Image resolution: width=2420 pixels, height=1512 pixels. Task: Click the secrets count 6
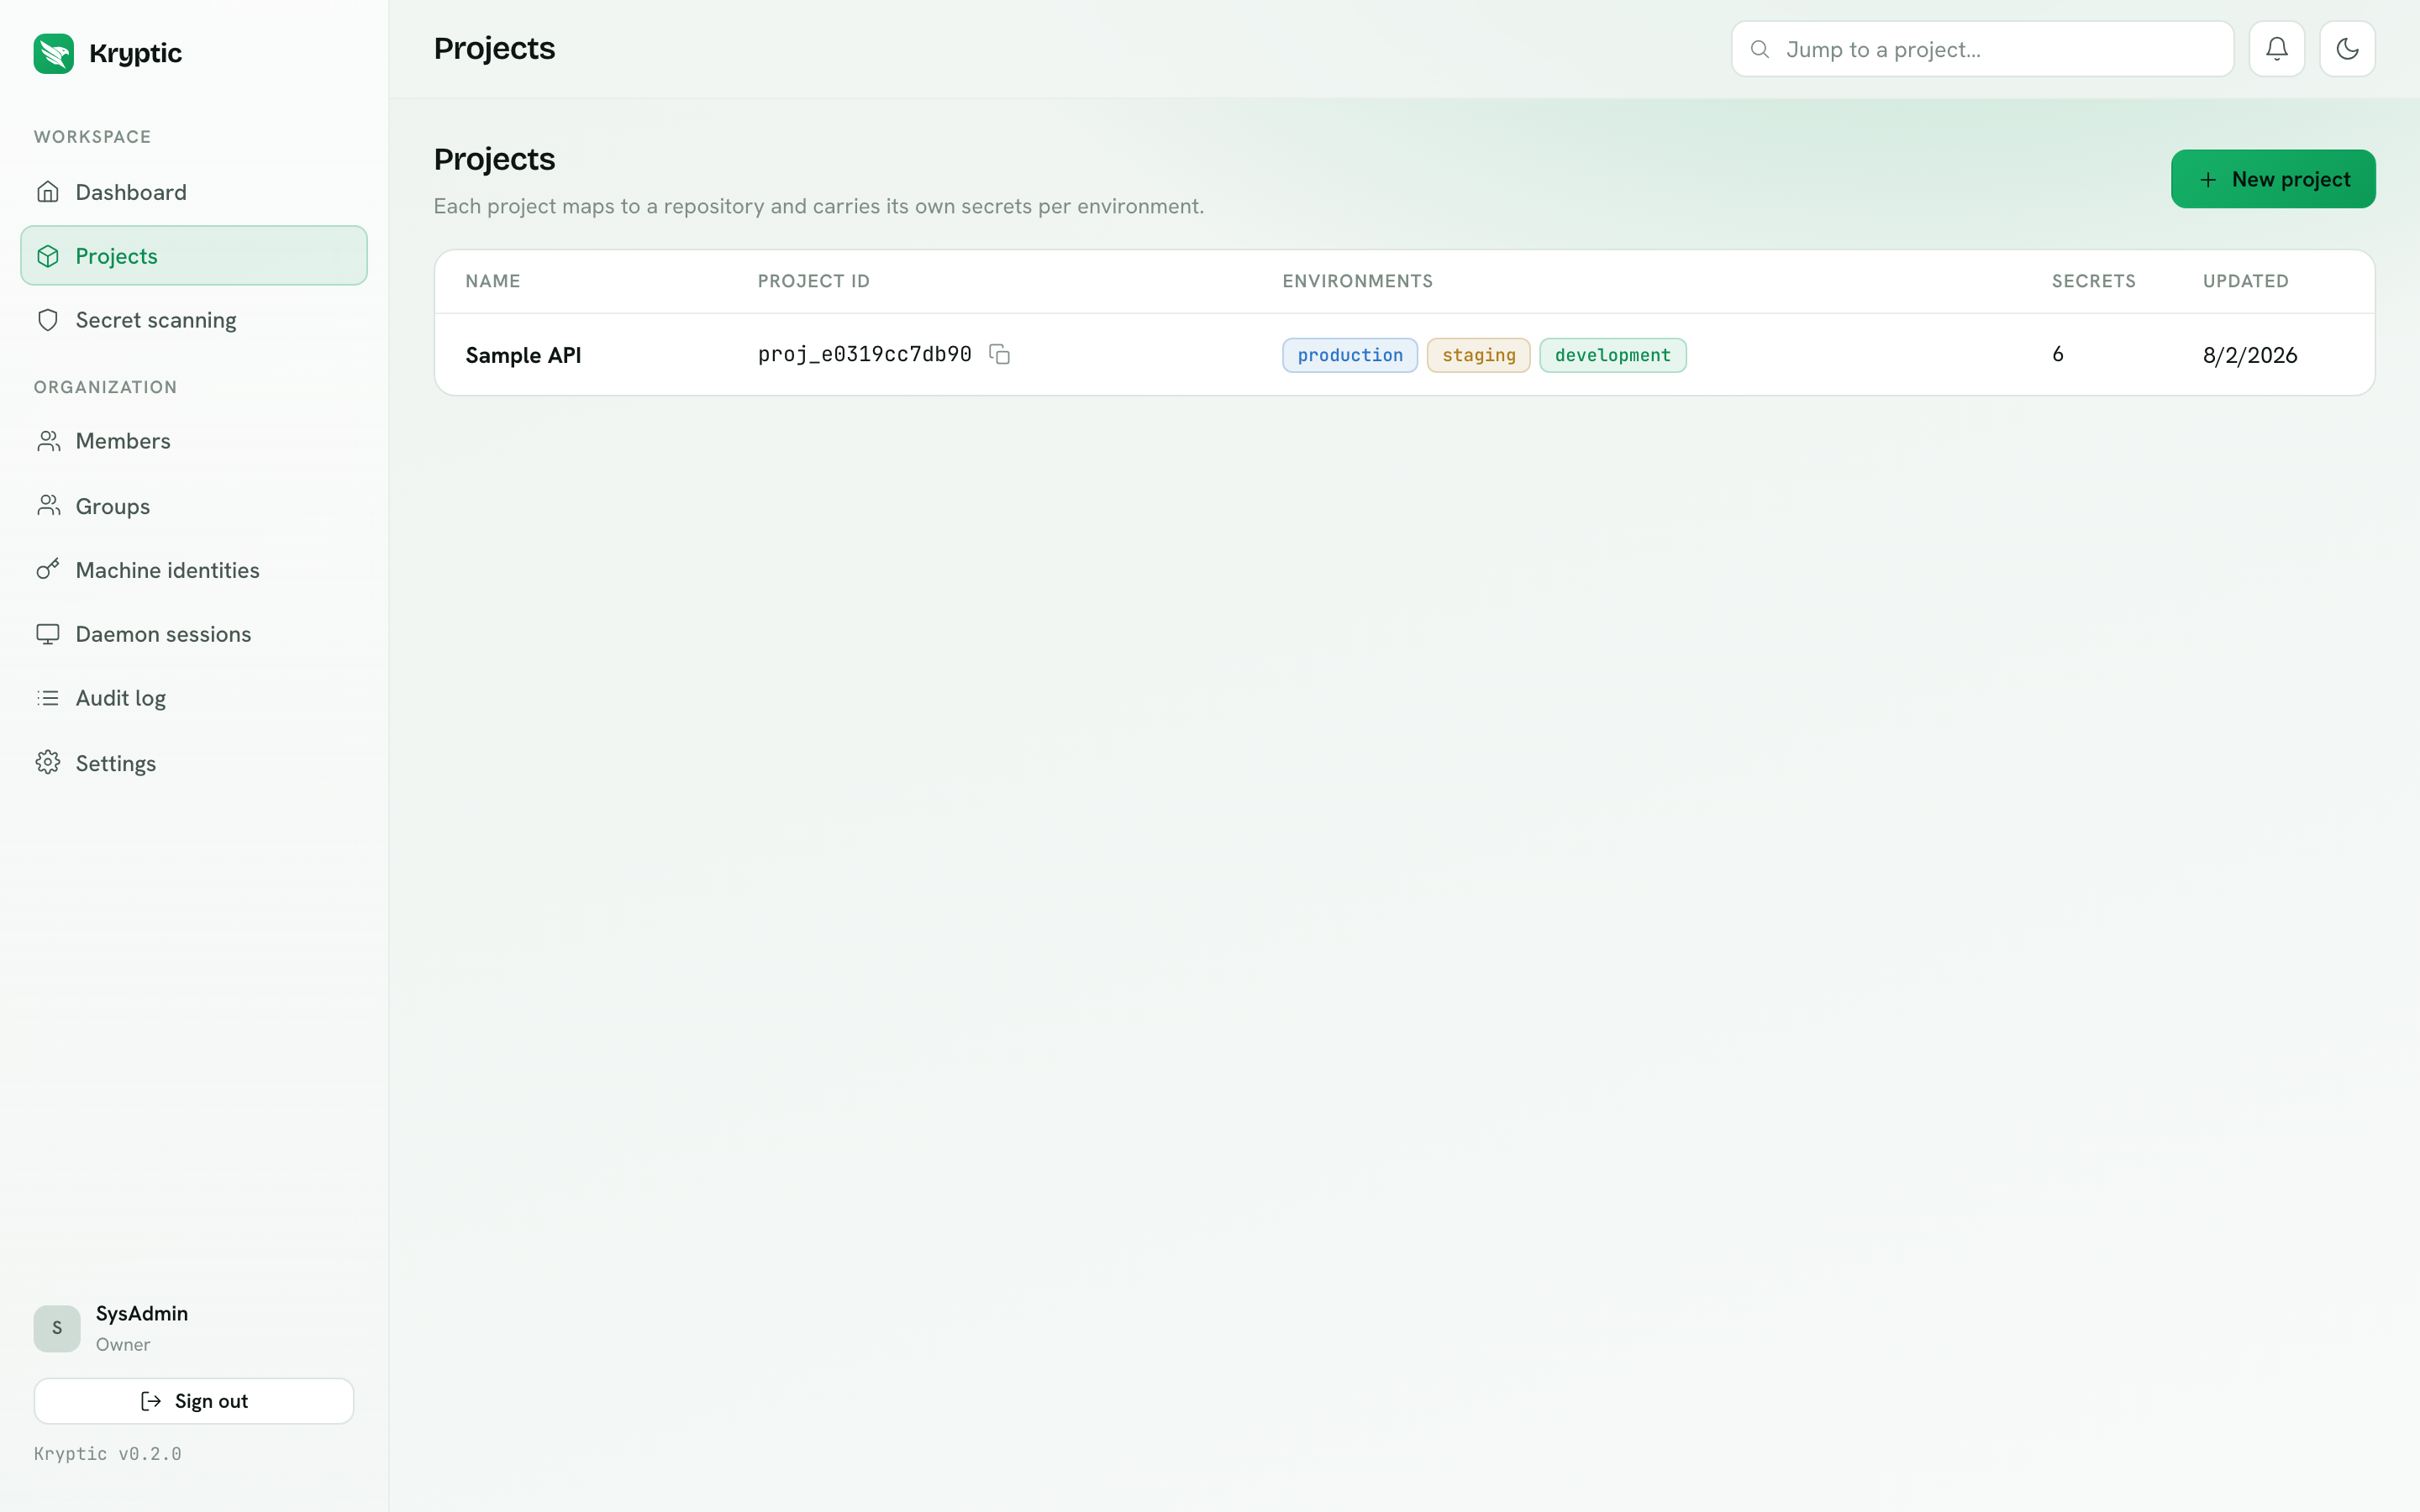click(x=2057, y=354)
